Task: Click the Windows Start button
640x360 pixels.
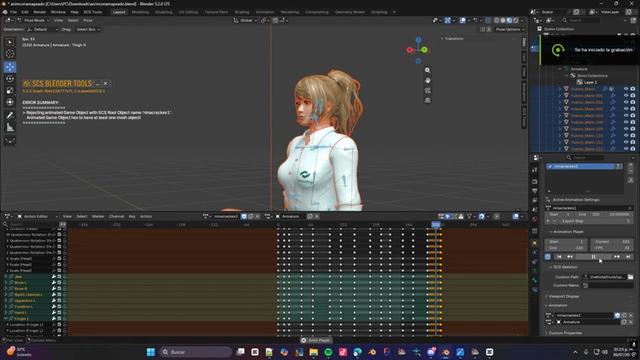Action: tap(151, 352)
